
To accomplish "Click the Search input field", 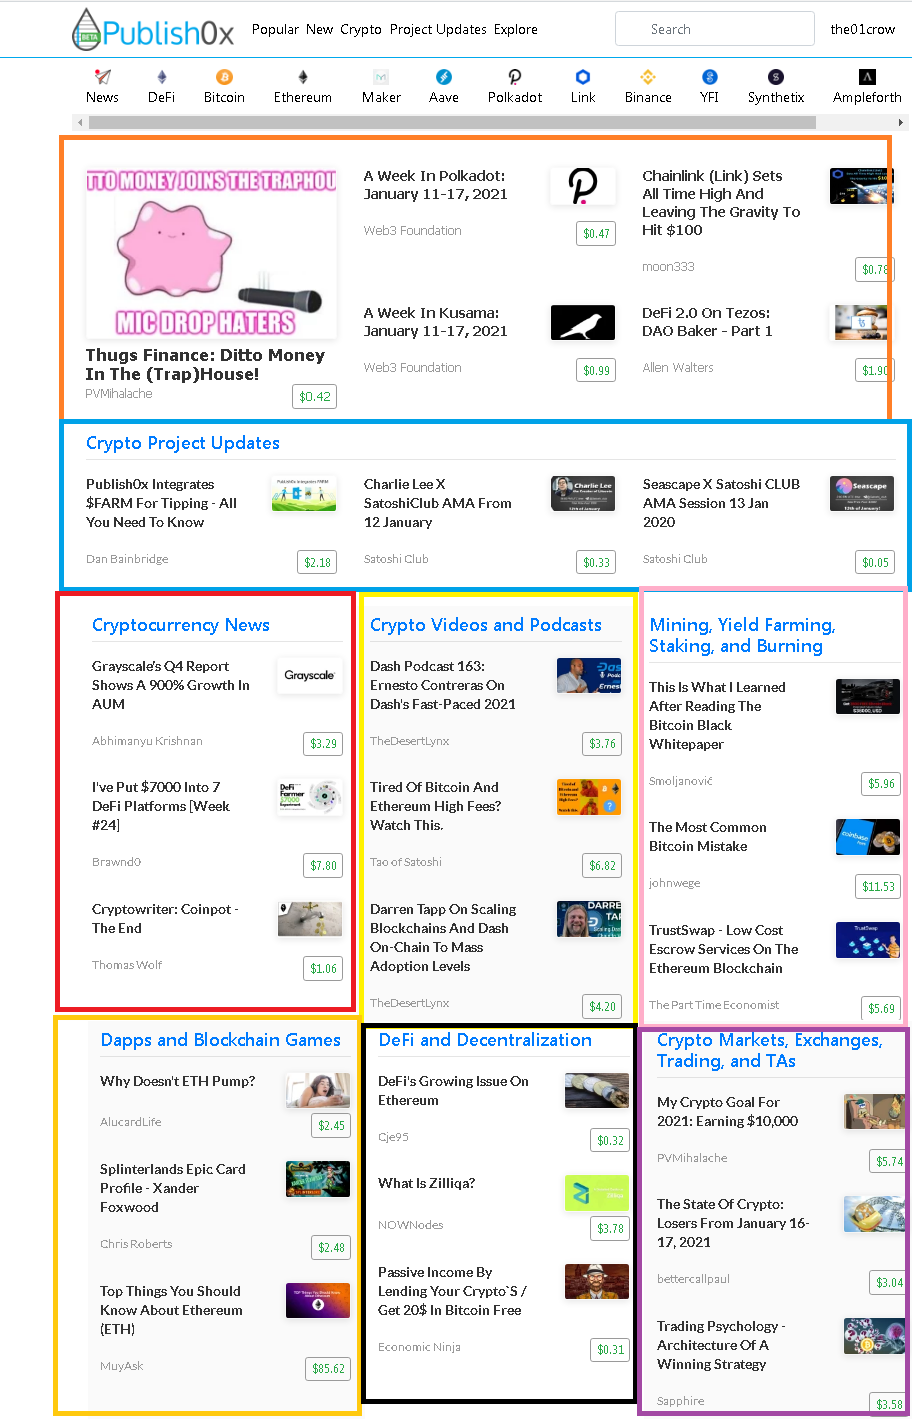I will (715, 29).
